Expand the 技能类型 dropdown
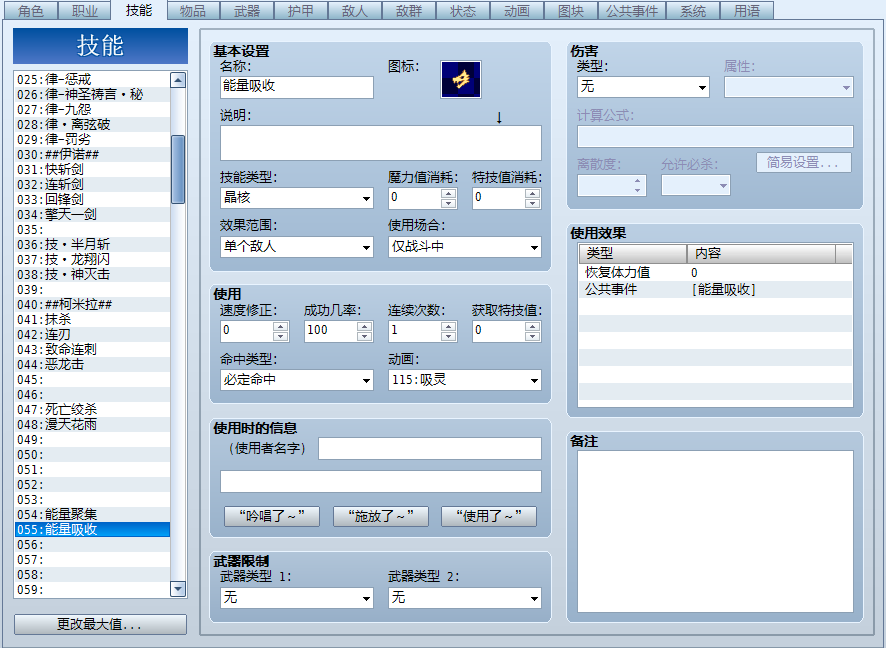 297,198
